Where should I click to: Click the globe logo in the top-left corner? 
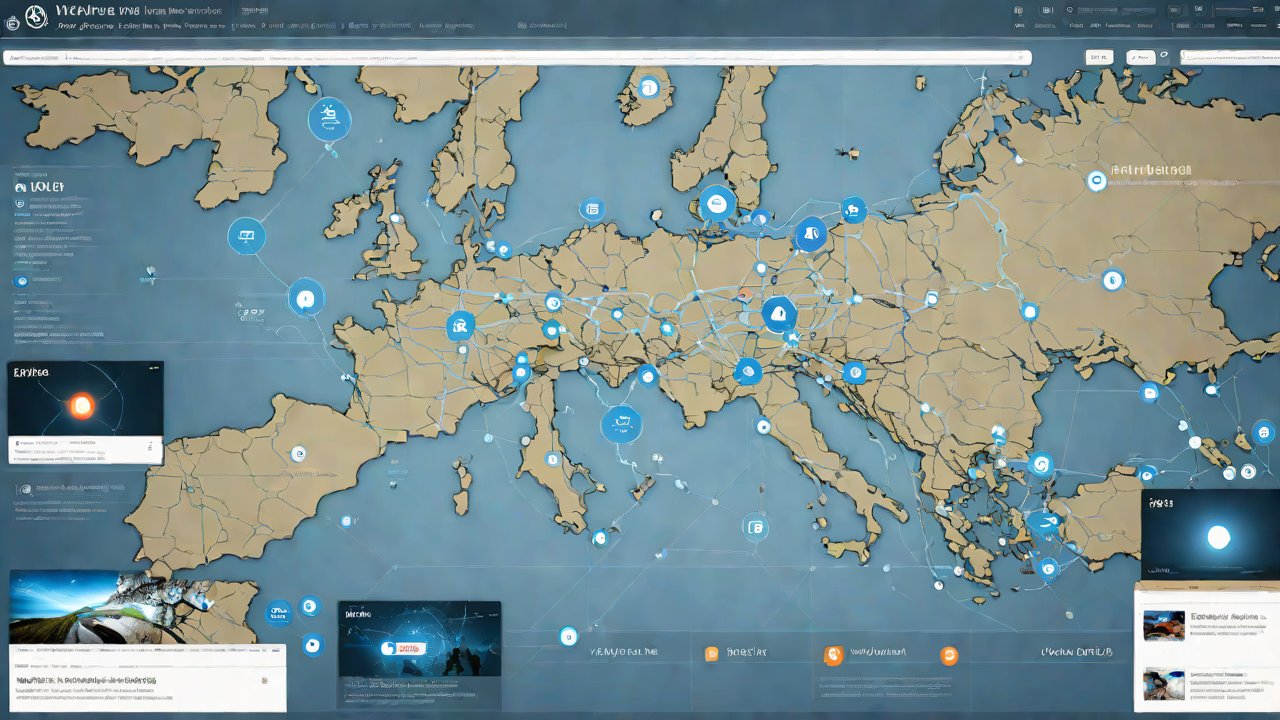pyautogui.click(x=36, y=17)
